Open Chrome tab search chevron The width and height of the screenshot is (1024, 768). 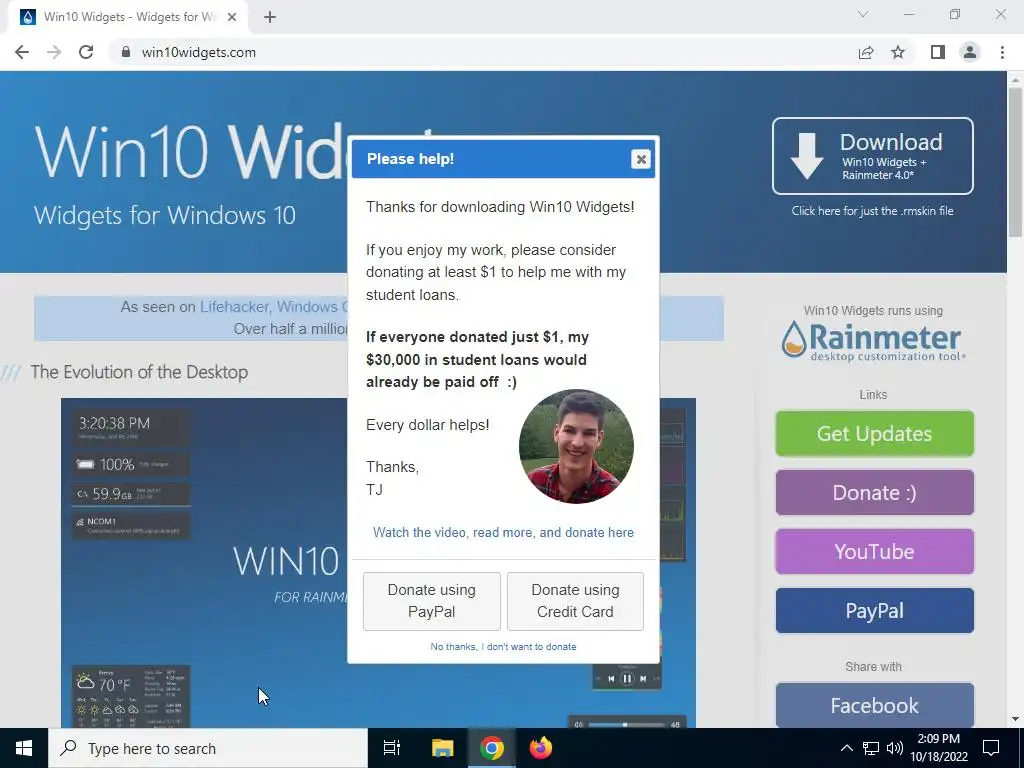pos(863,14)
